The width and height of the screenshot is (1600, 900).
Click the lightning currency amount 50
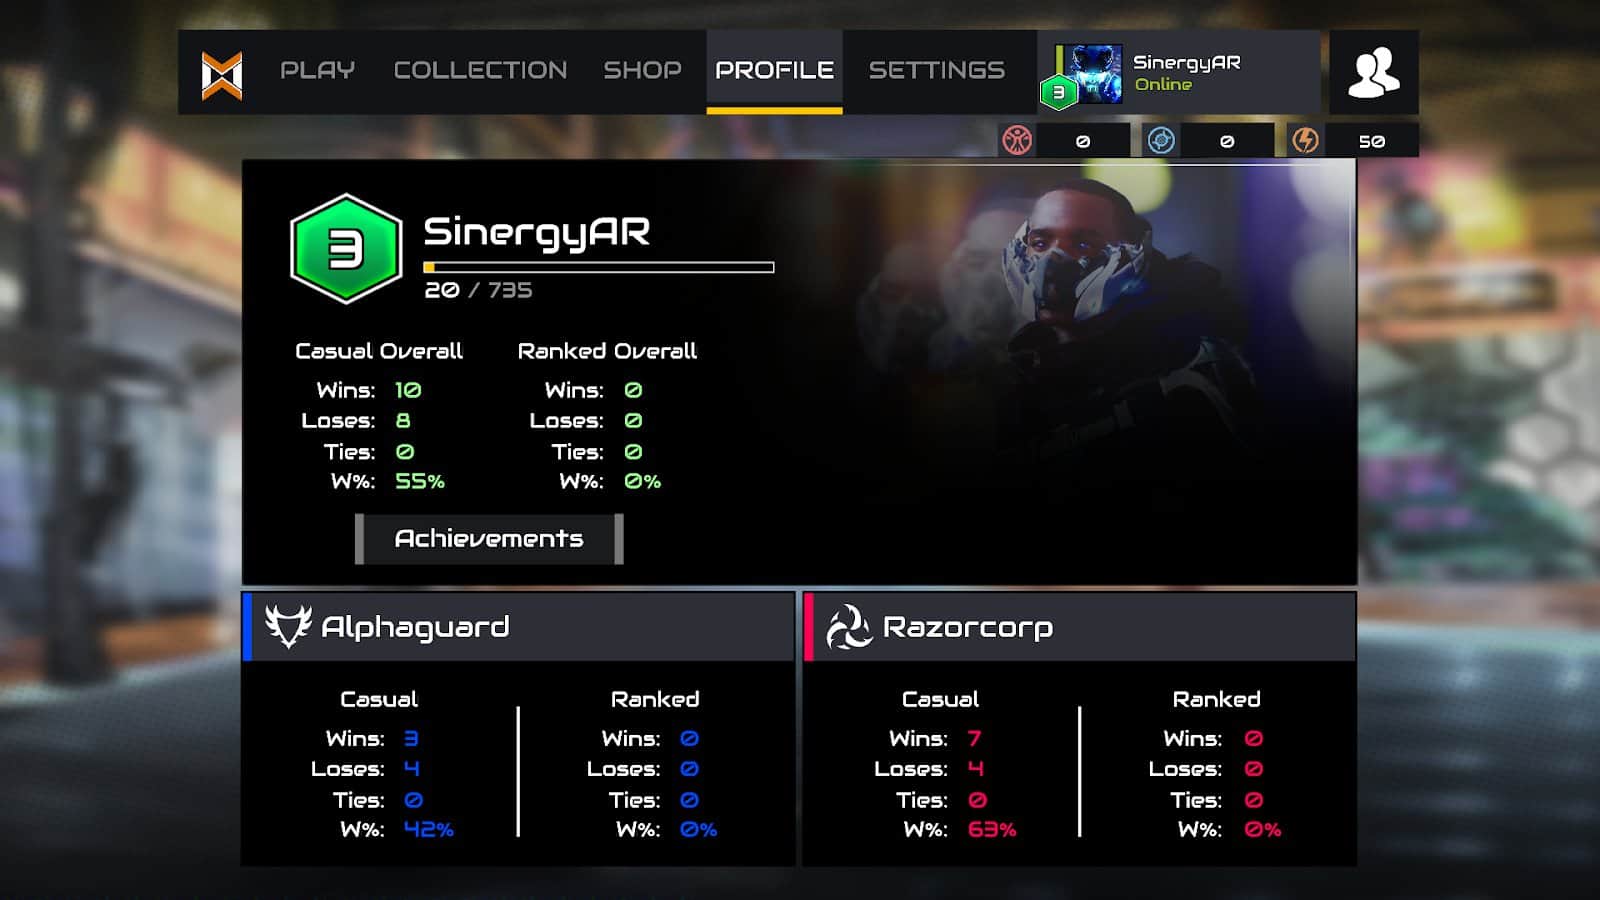pyautogui.click(x=1371, y=141)
